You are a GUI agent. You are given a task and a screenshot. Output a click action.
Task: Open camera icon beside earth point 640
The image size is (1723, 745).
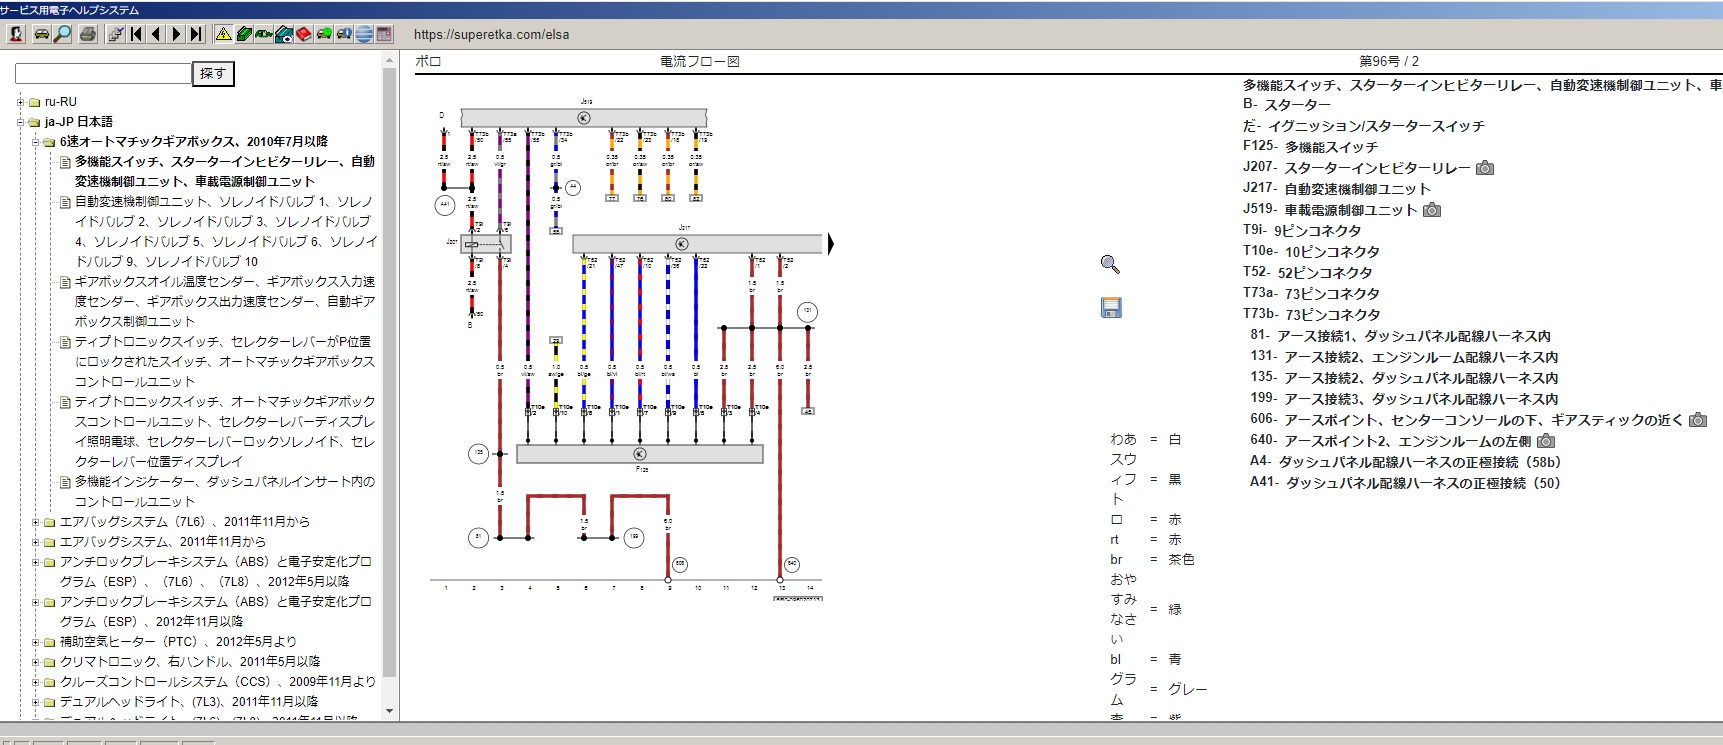tap(1546, 441)
